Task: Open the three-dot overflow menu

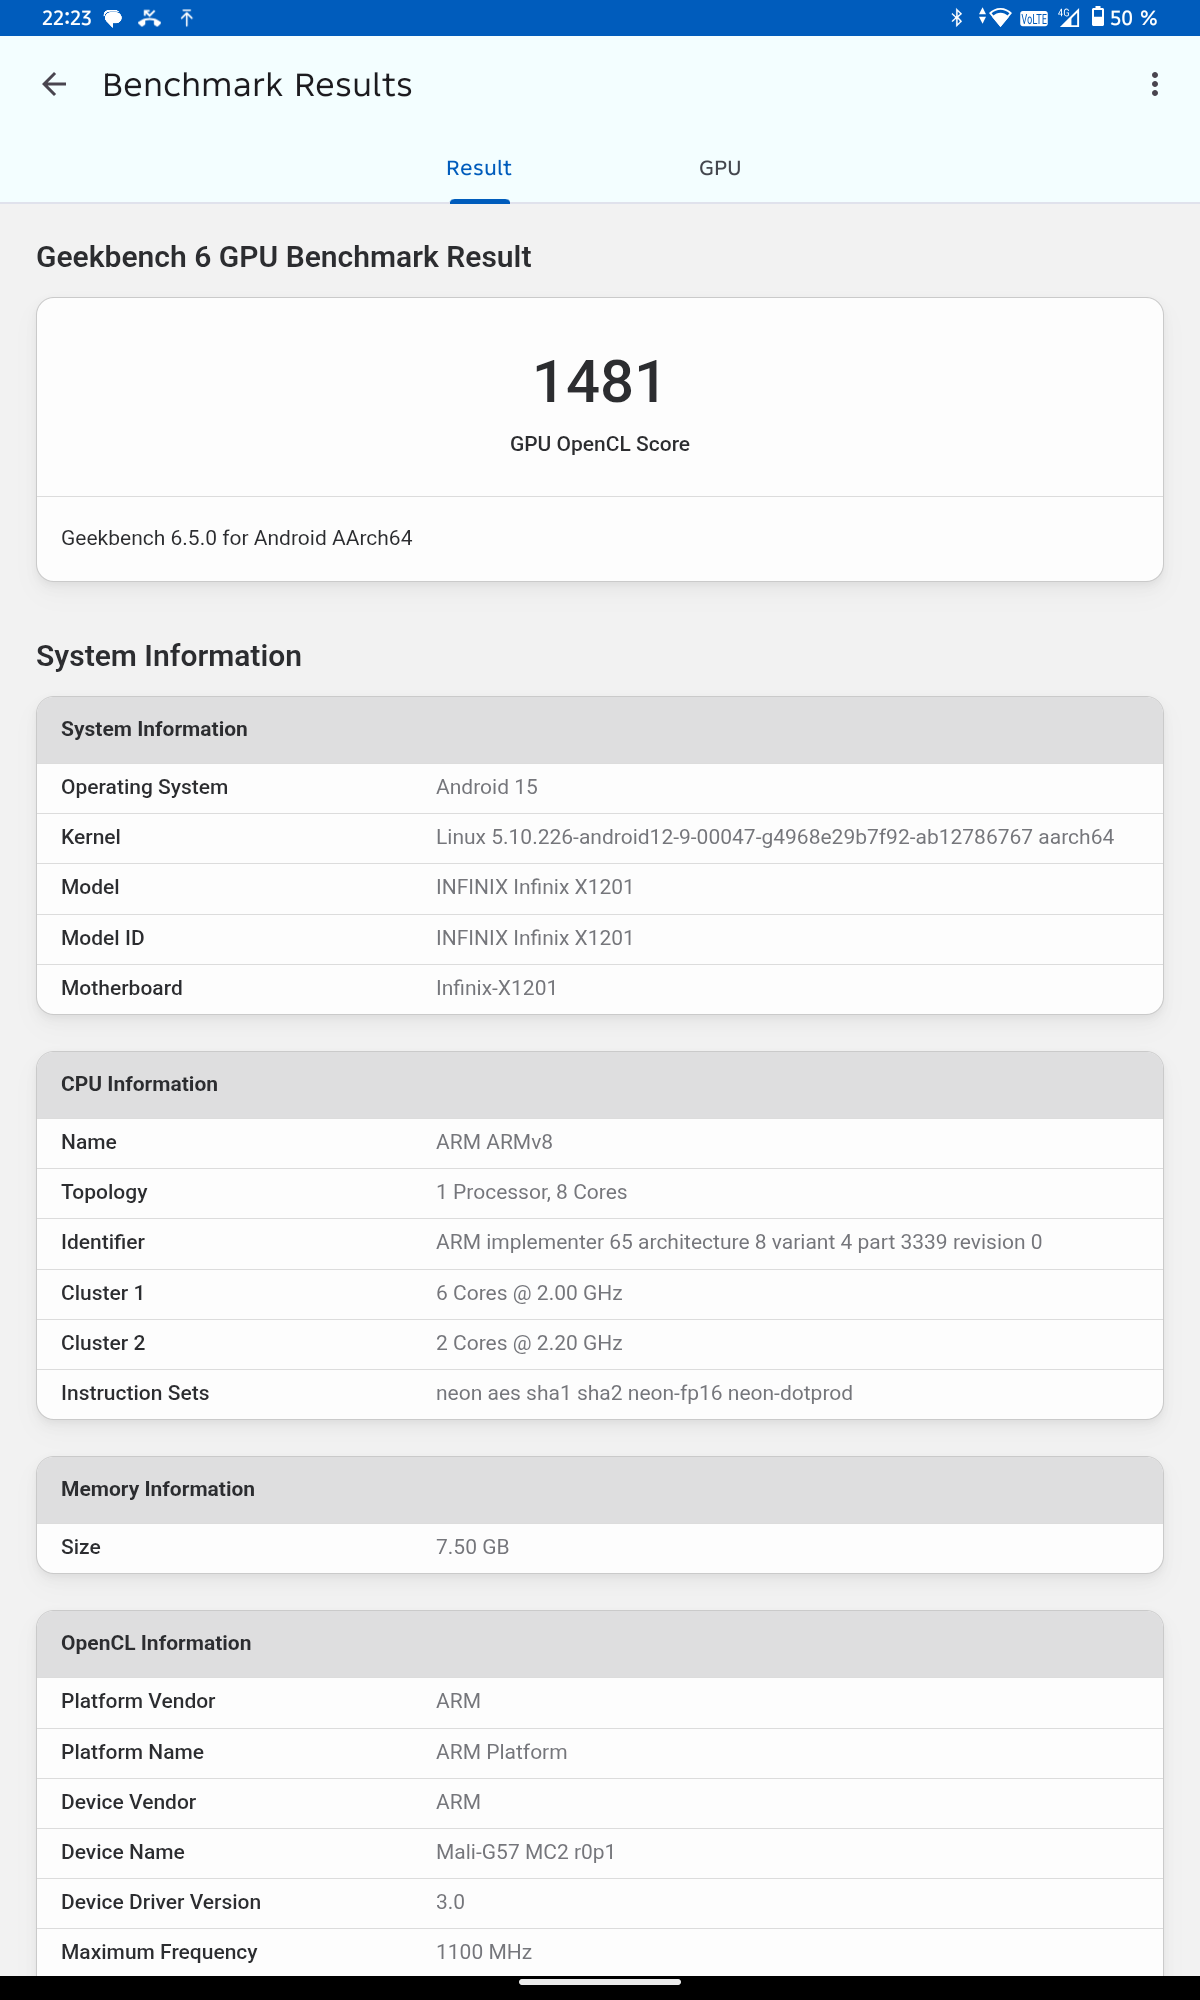Action: (1155, 85)
